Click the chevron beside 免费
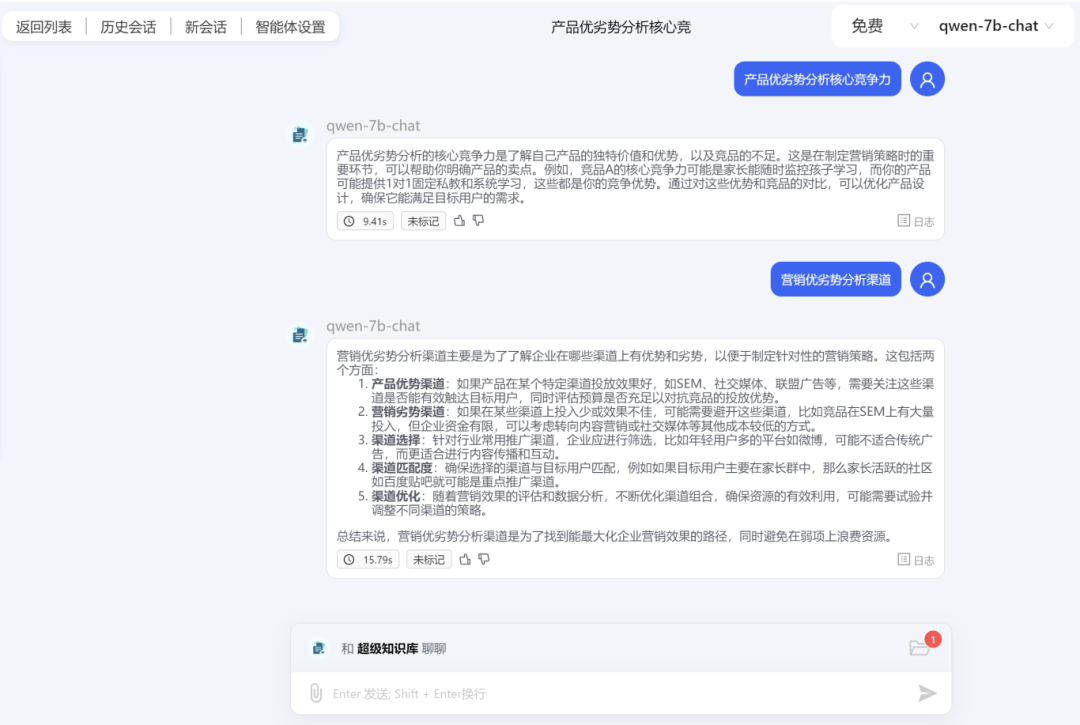The width and height of the screenshot is (1080, 725). pos(914,26)
